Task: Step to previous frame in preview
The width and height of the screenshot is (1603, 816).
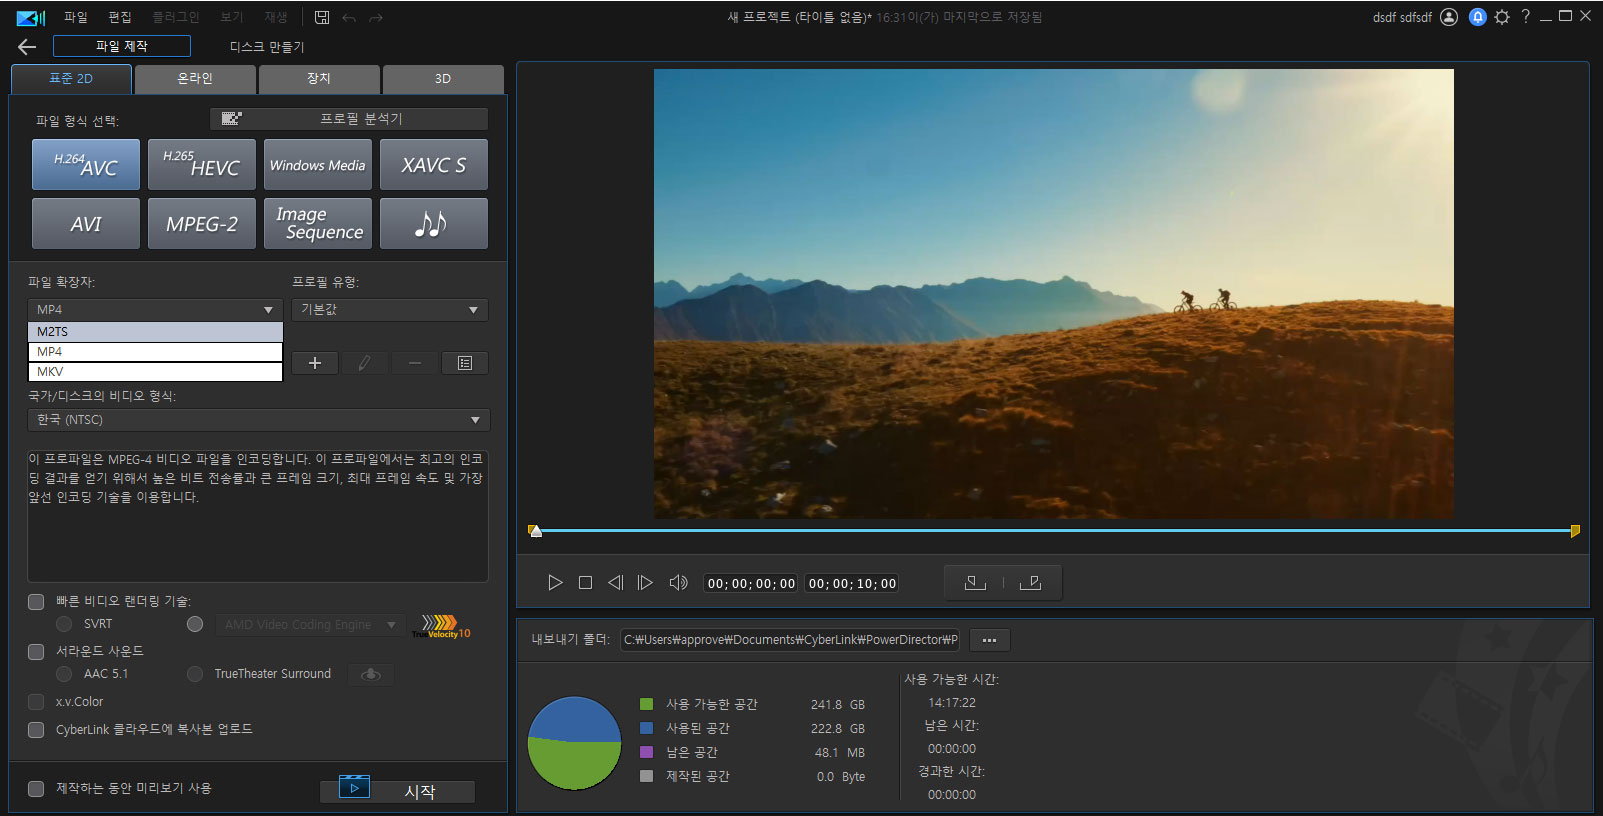Action: click(615, 583)
